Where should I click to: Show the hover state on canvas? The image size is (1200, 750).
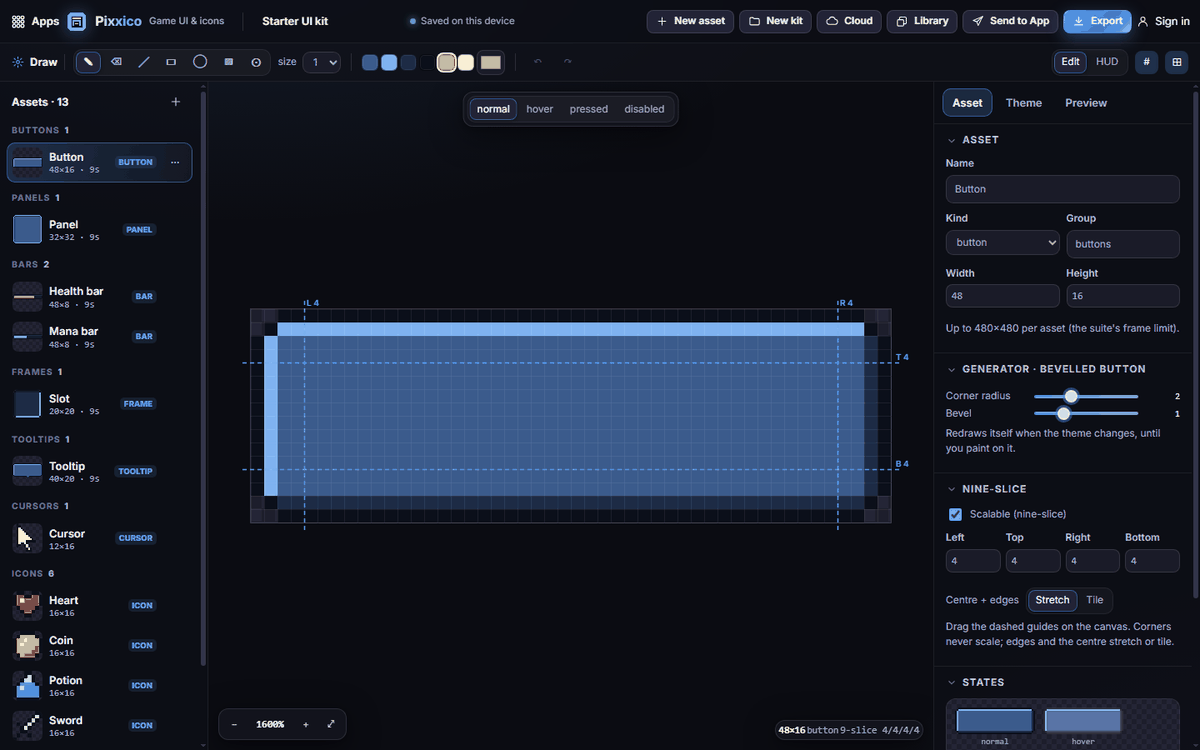[540, 109]
